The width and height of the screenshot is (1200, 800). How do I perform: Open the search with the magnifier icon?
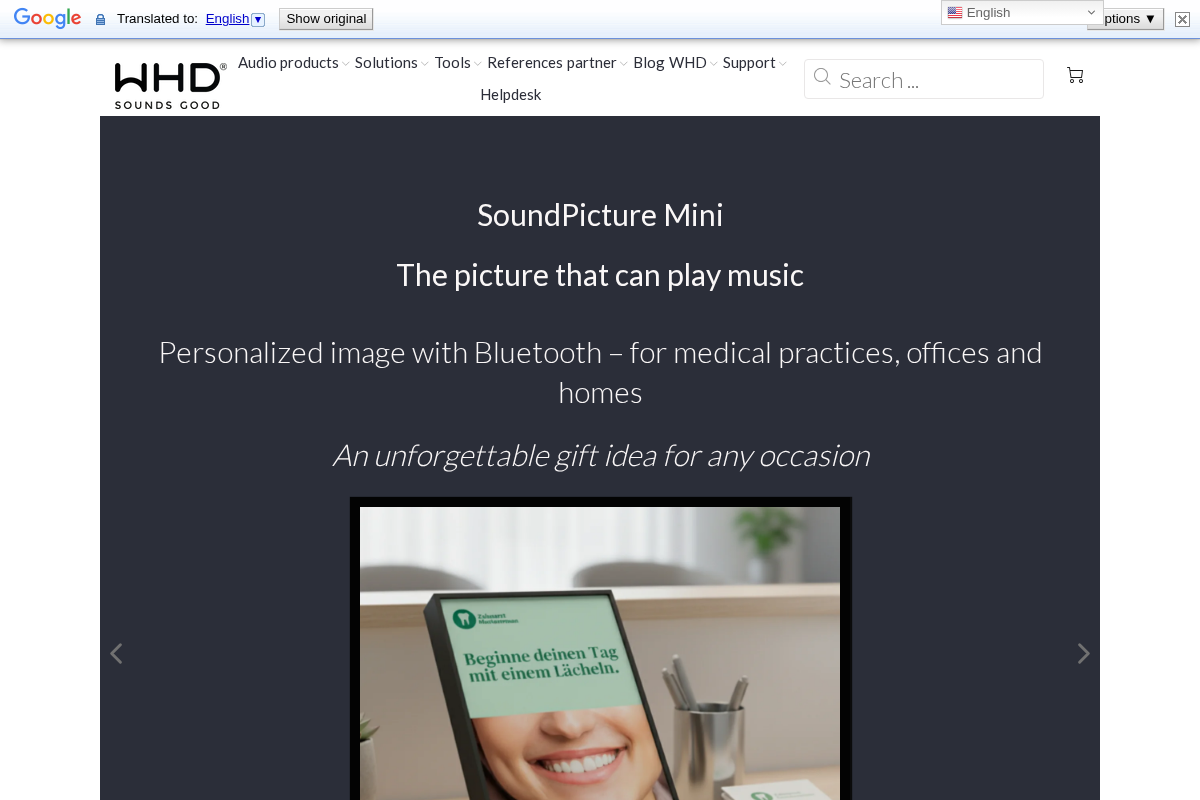822,76
